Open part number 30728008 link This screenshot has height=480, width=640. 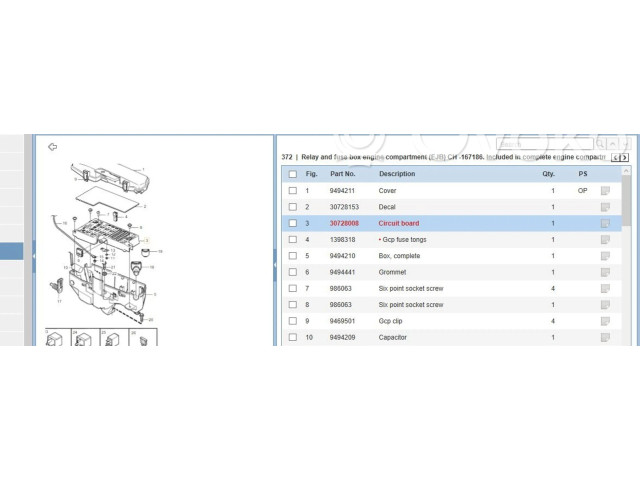[x=344, y=223]
